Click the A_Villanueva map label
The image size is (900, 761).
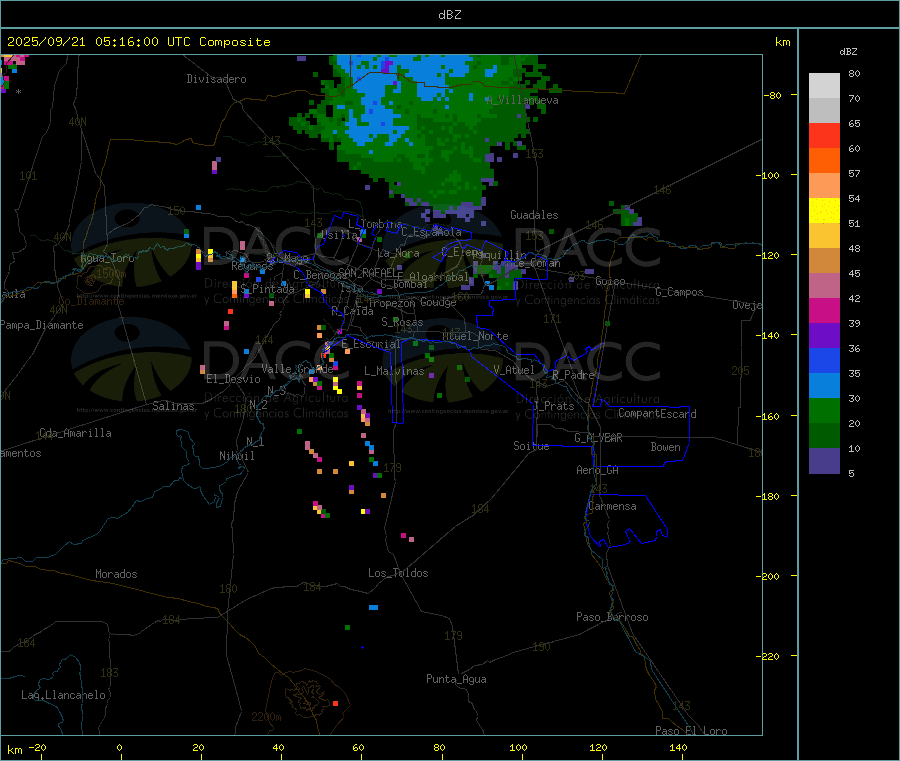tap(522, 100)
